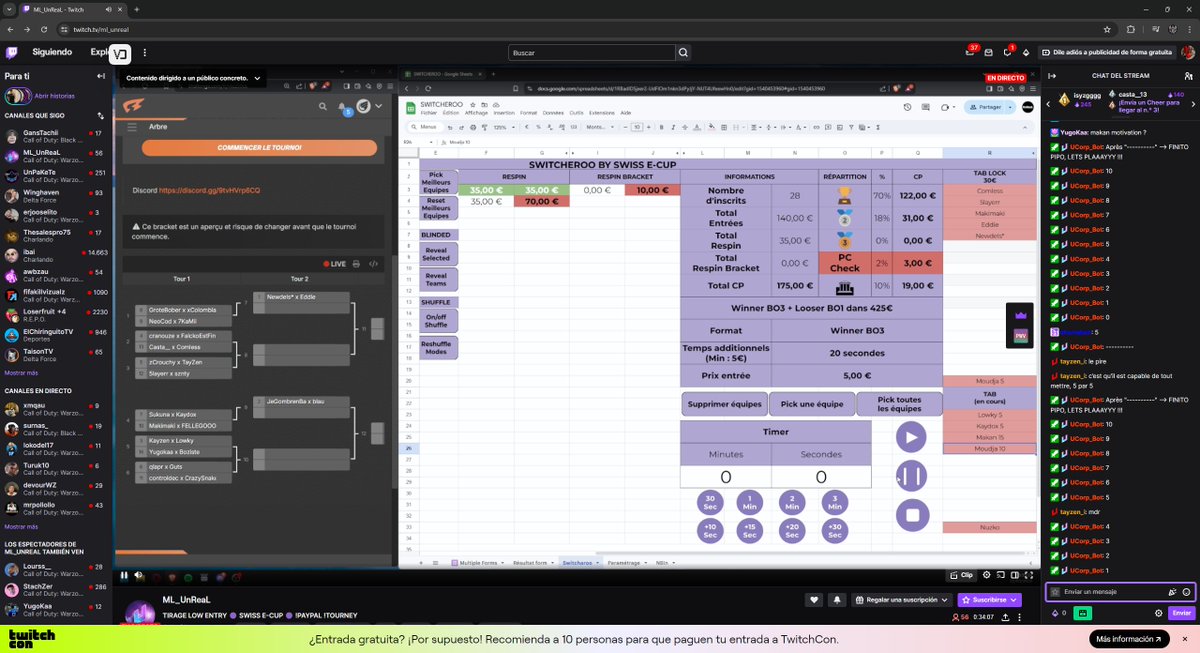The width and height of the screenshot is (1200, 653).
Task: Open chat settings gear beside Enviar
Action: pyautogui.click(x=1158, y=613)
